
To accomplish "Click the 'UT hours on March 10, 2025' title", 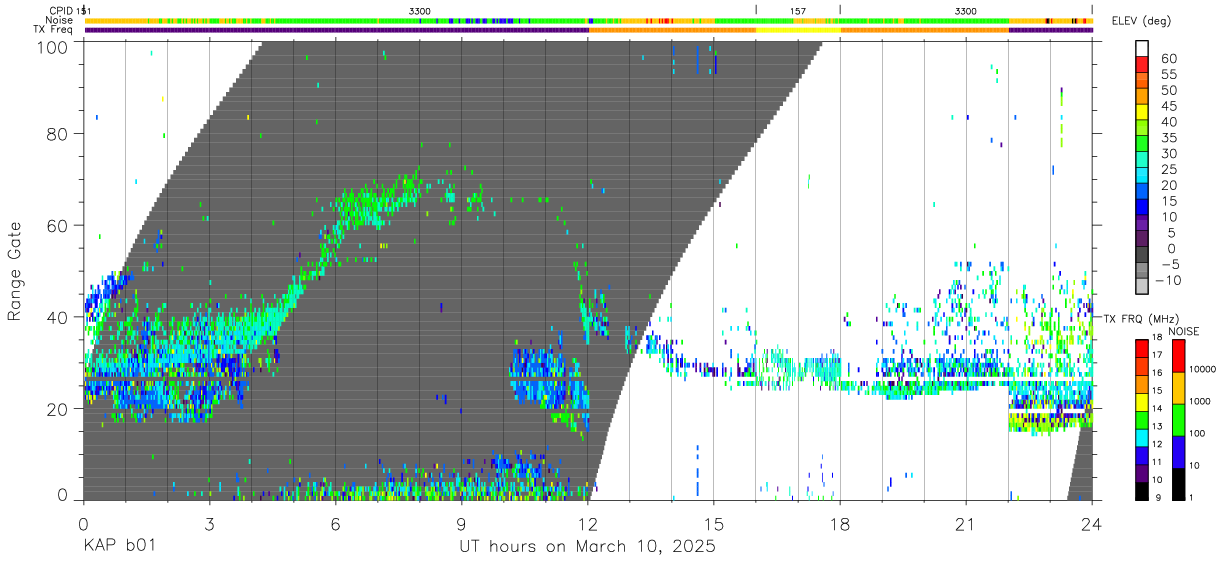I will 587,547.
